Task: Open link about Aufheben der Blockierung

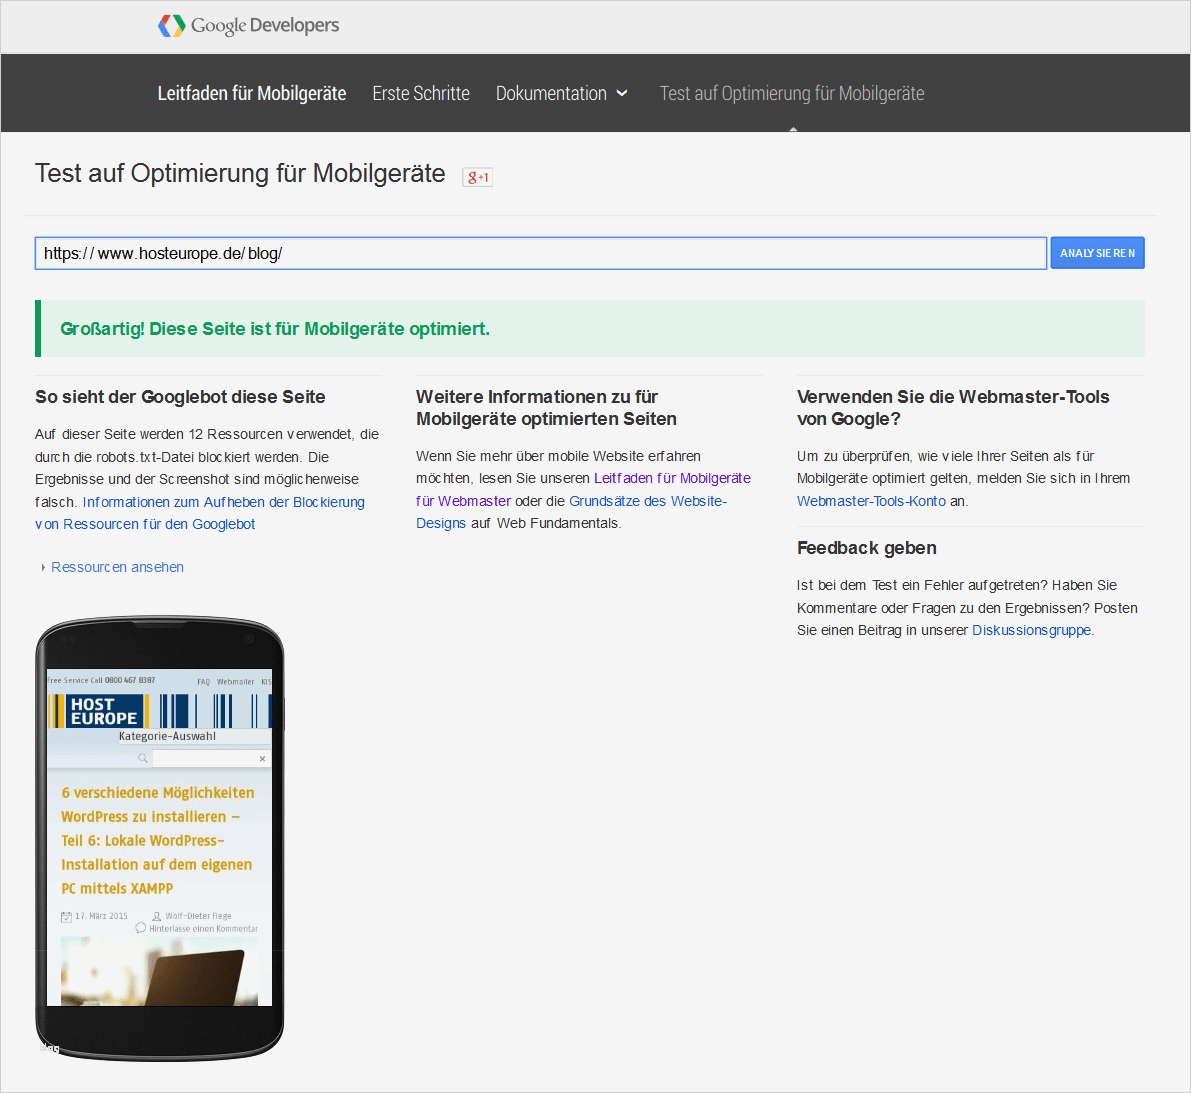Action: (200, 513)
